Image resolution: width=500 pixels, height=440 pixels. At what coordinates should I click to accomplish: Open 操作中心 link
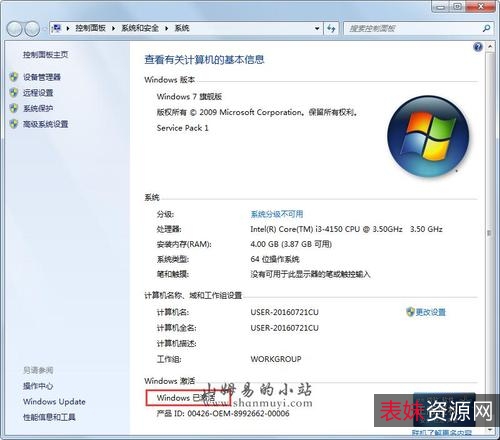[38, 386]
